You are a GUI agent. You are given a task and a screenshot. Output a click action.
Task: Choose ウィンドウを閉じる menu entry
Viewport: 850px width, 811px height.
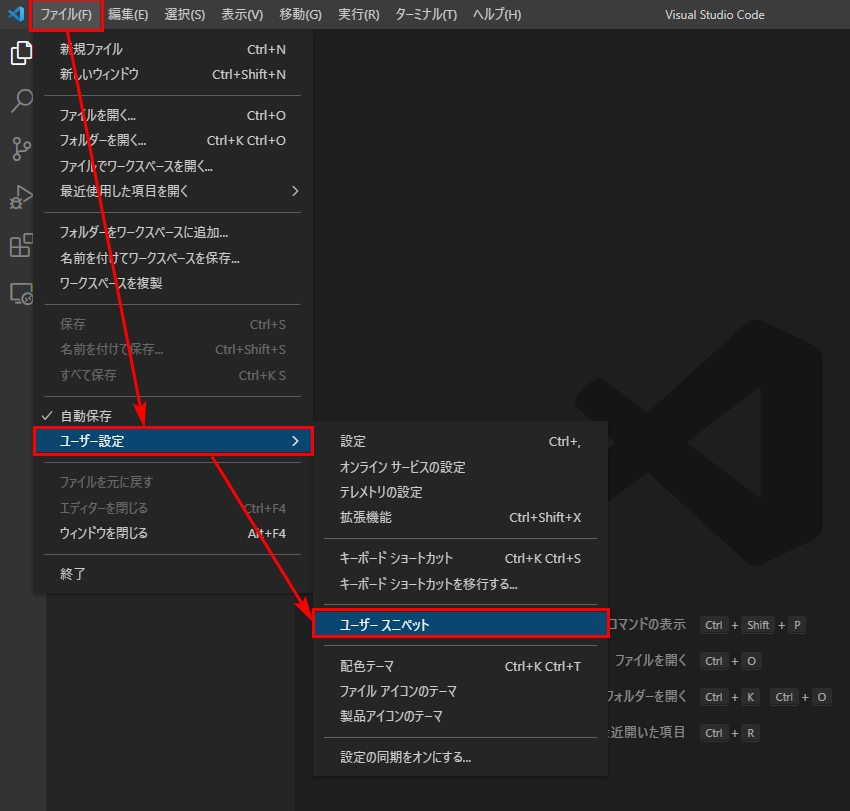coord(172,533)
